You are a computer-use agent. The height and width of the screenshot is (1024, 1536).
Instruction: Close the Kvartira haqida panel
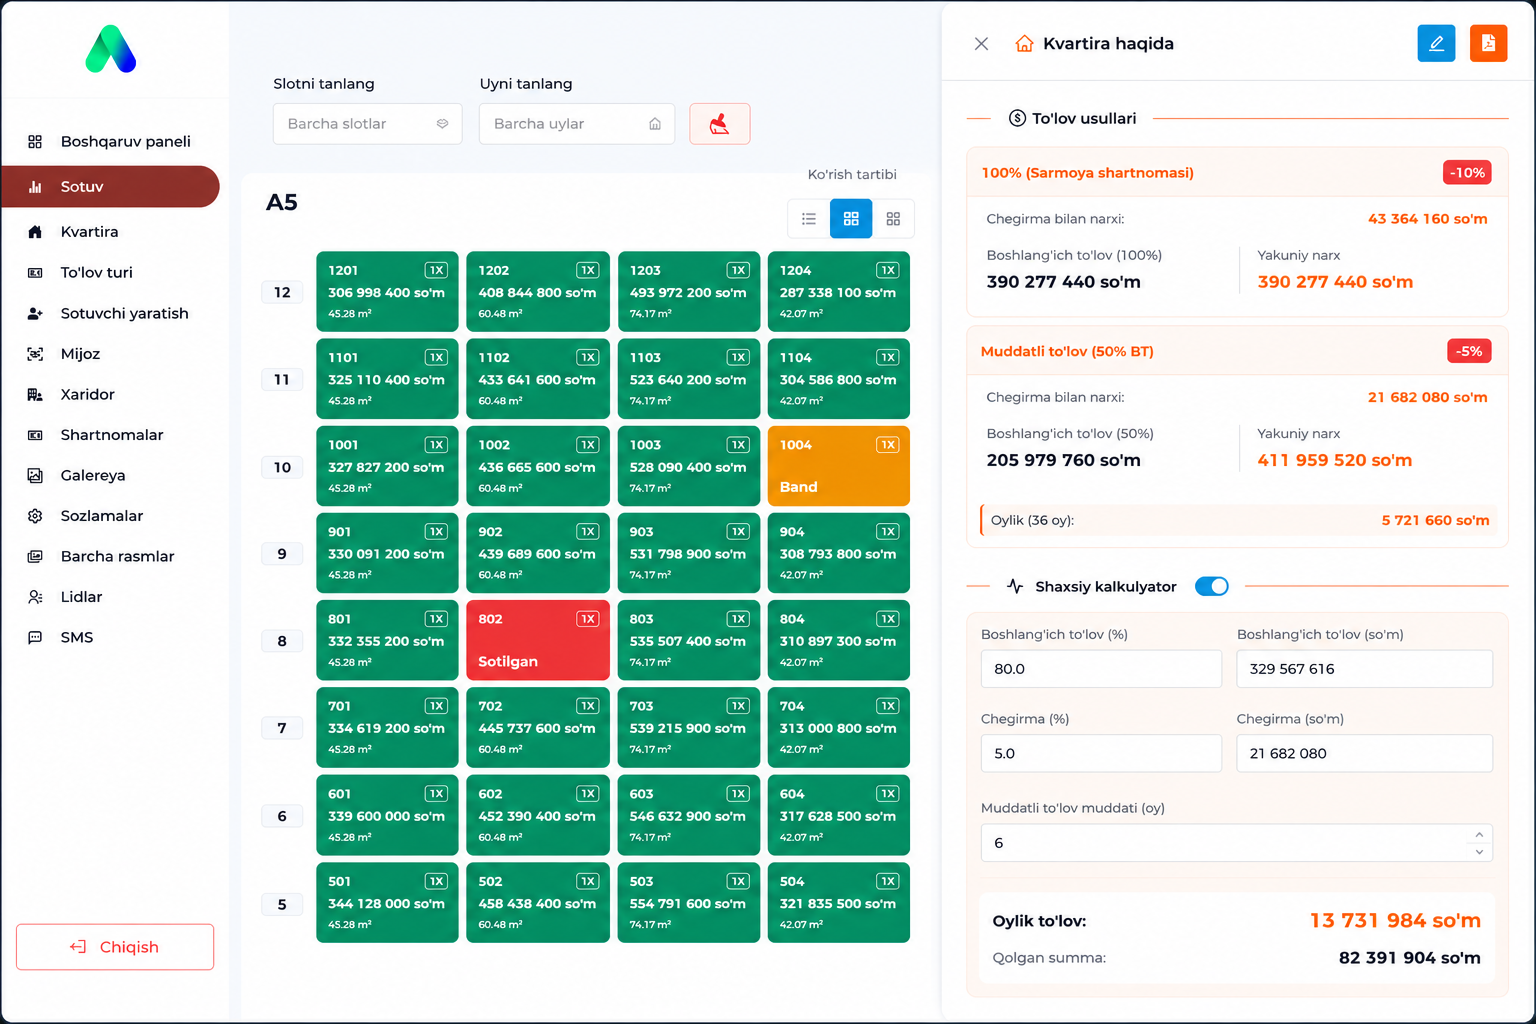[x=981, y=44]
